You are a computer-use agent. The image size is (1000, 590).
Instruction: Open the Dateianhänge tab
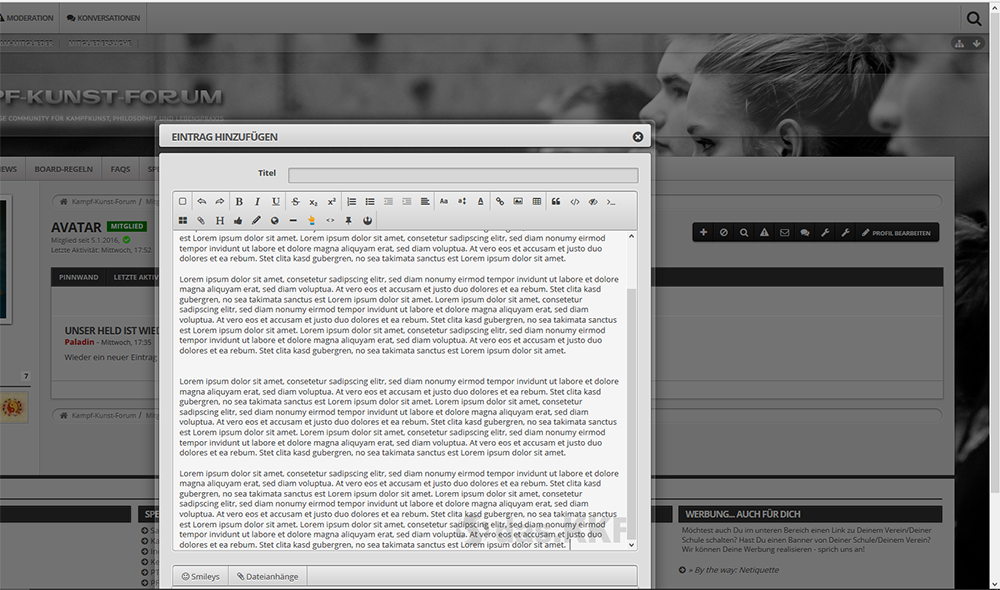[268, 576]
